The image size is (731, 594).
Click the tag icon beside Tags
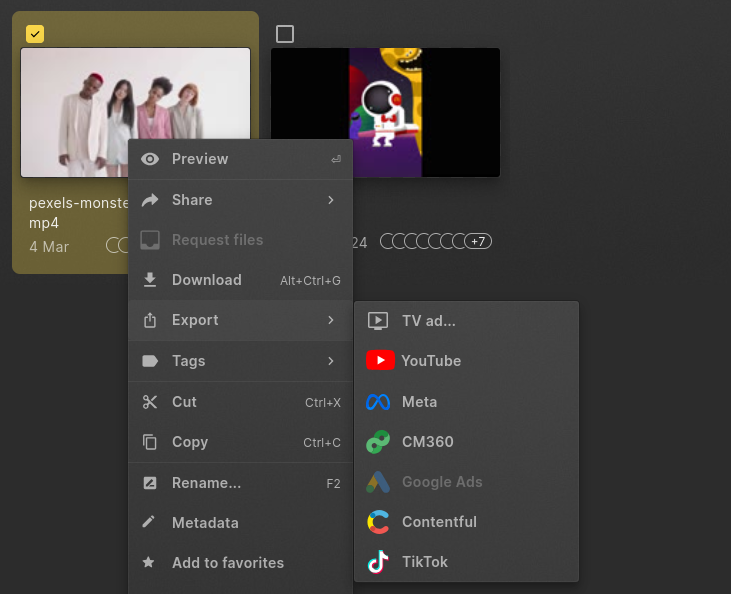pyautogui.click(x=150, y=361)
